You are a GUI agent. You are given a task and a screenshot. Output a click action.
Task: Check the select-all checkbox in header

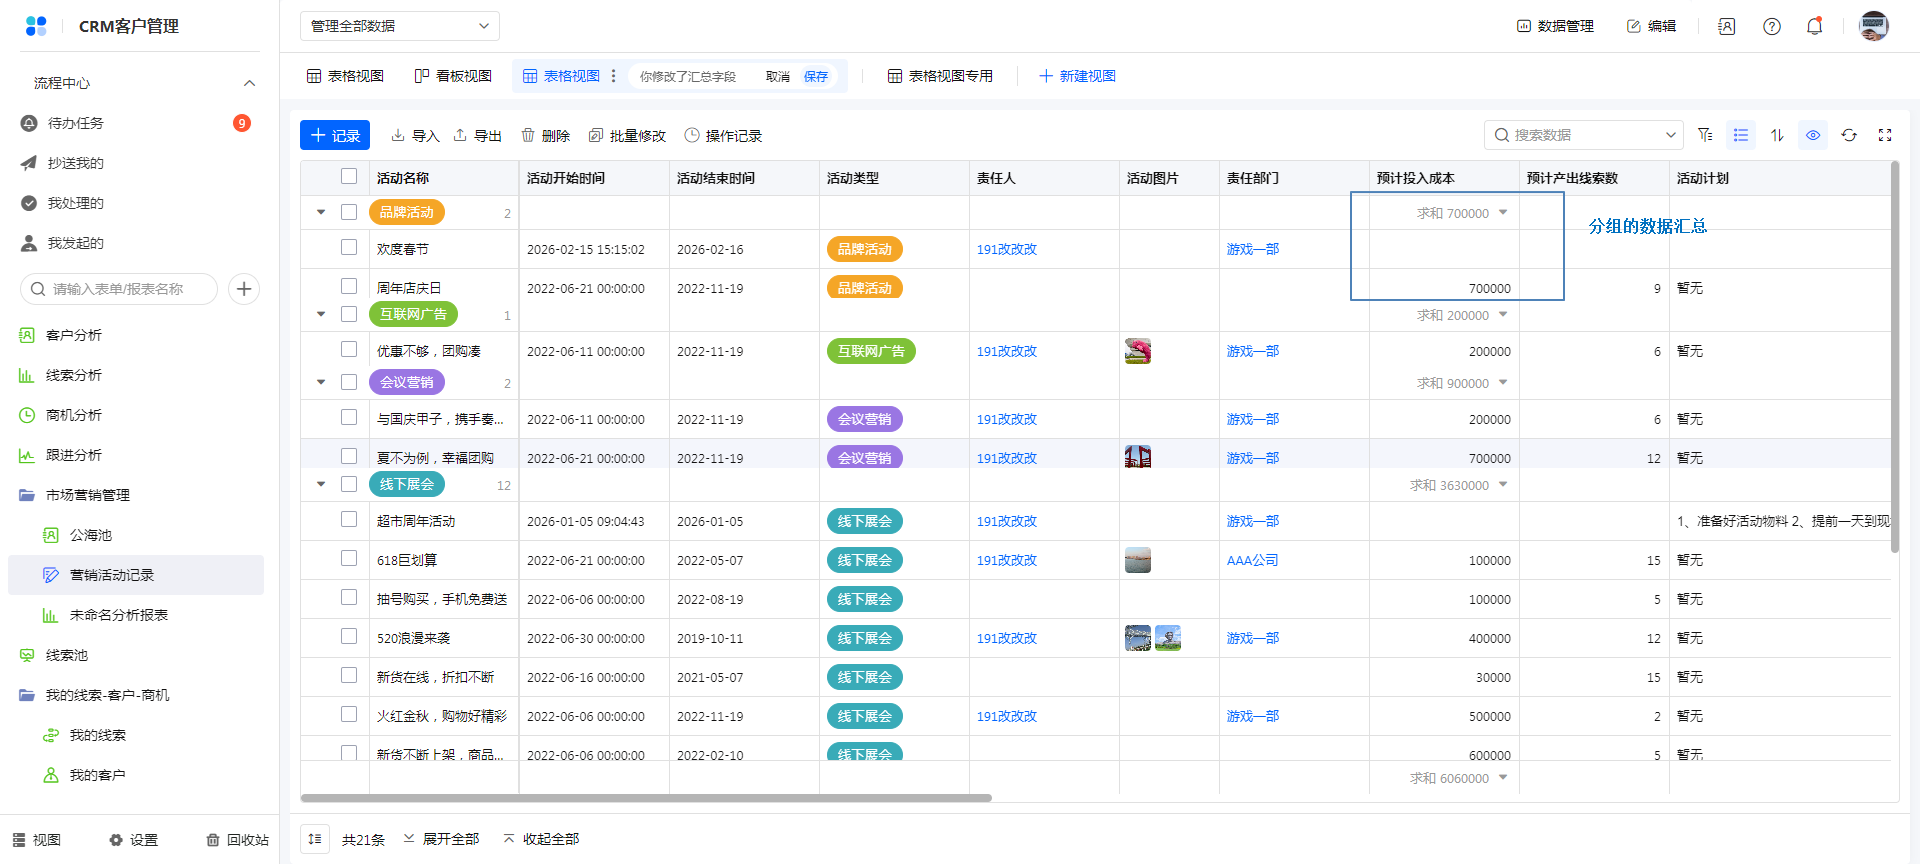coord(349,177)
